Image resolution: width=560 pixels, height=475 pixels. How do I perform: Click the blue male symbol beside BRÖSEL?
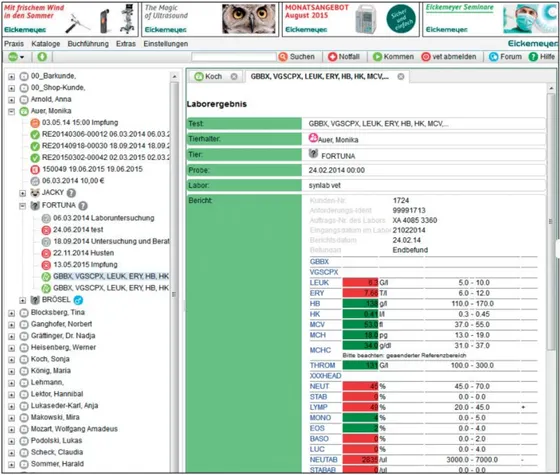(78, 300)
